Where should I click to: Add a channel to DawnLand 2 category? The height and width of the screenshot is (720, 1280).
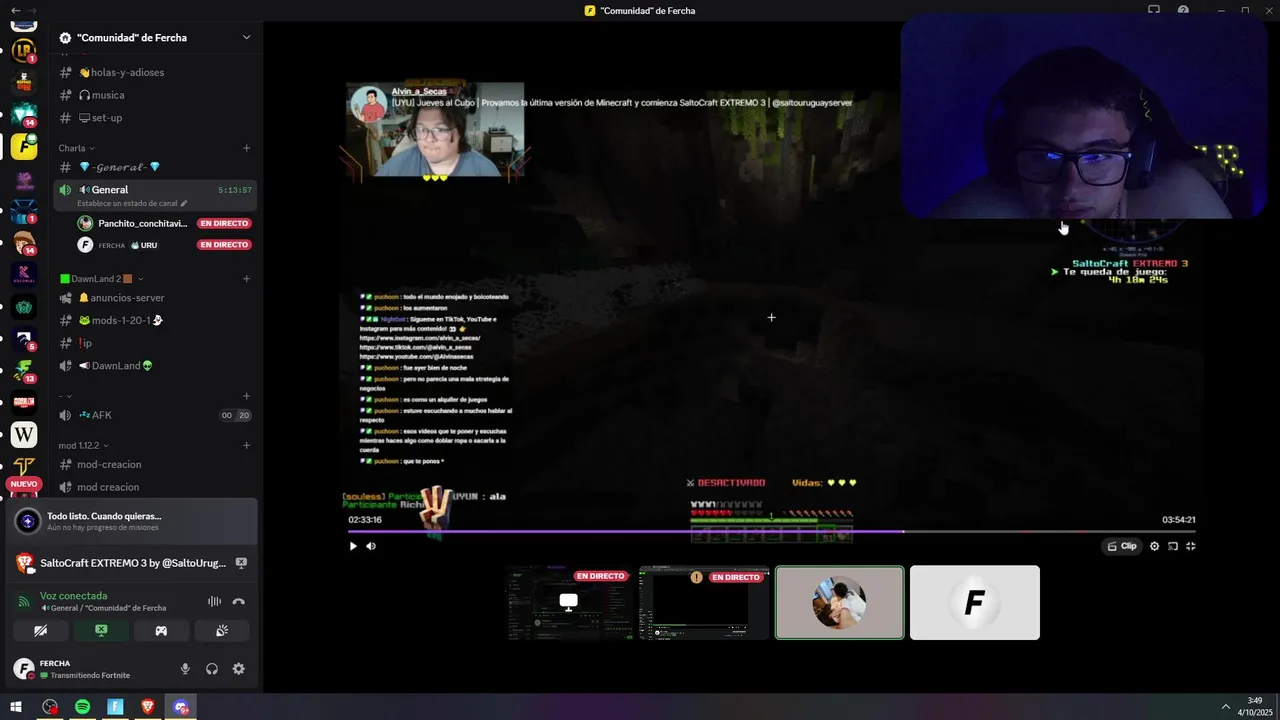tap(246, 279)
